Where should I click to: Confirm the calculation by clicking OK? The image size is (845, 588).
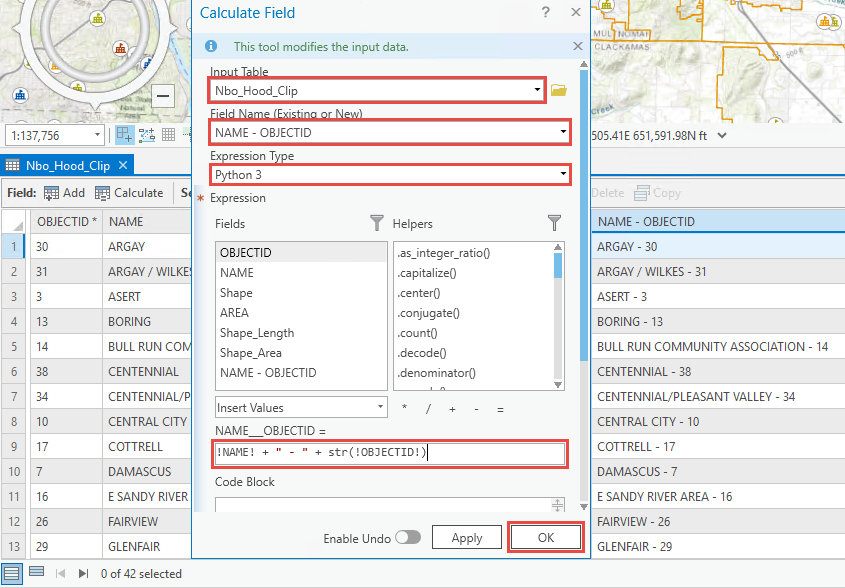pos(545,537)
